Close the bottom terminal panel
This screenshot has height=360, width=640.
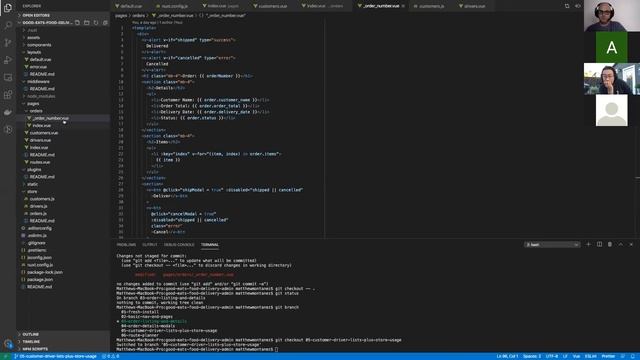(631, 244)
